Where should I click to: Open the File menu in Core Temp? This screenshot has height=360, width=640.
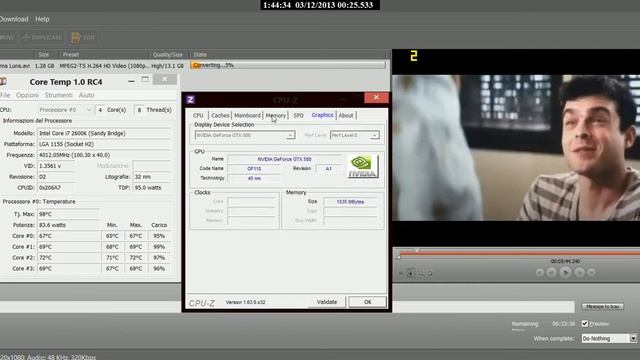[5, 95]
